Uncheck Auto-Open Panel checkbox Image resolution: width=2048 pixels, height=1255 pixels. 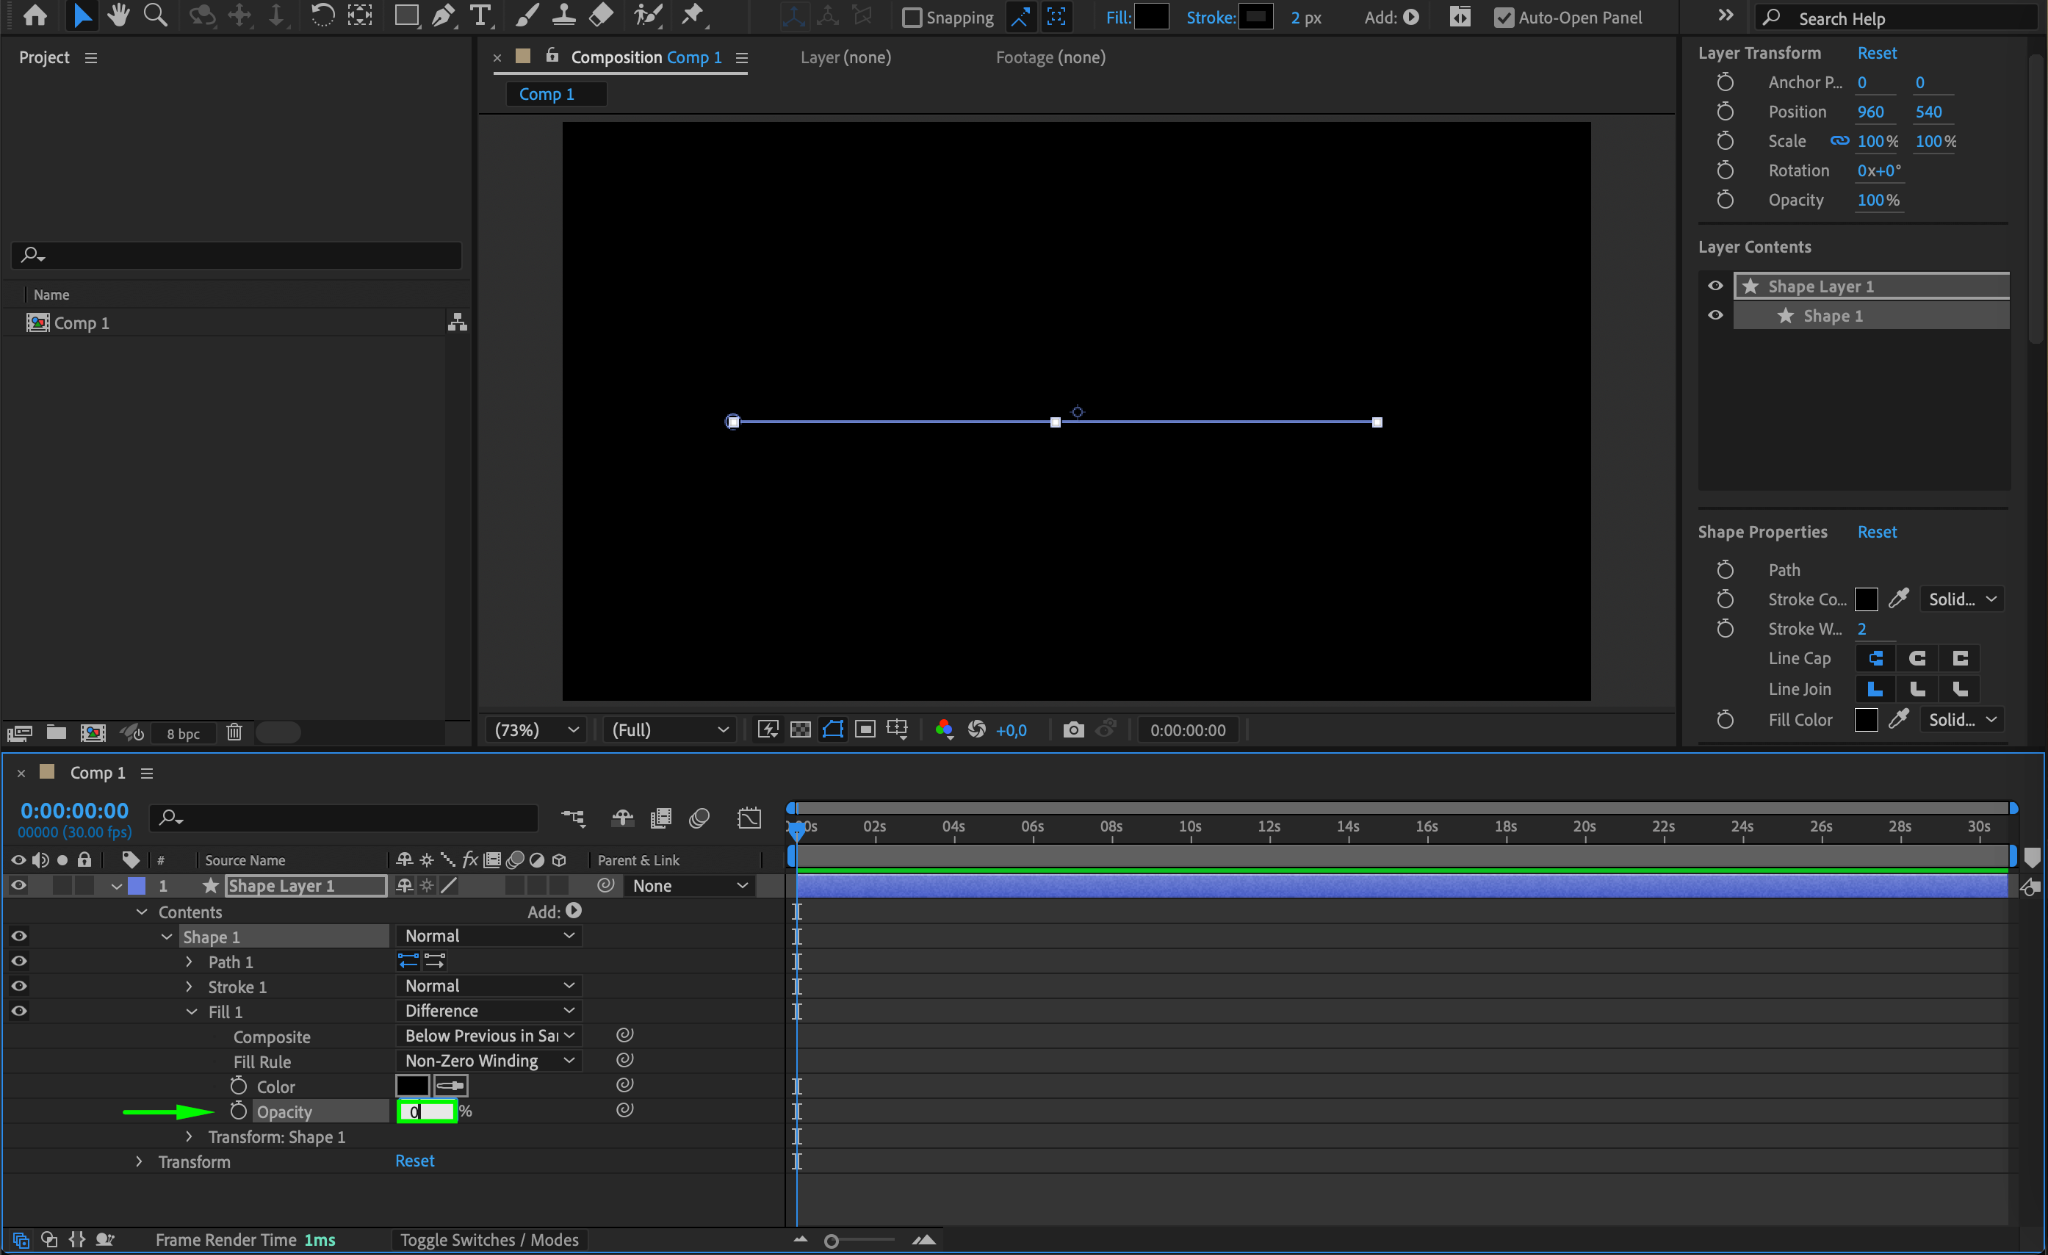pos(1503,17)
